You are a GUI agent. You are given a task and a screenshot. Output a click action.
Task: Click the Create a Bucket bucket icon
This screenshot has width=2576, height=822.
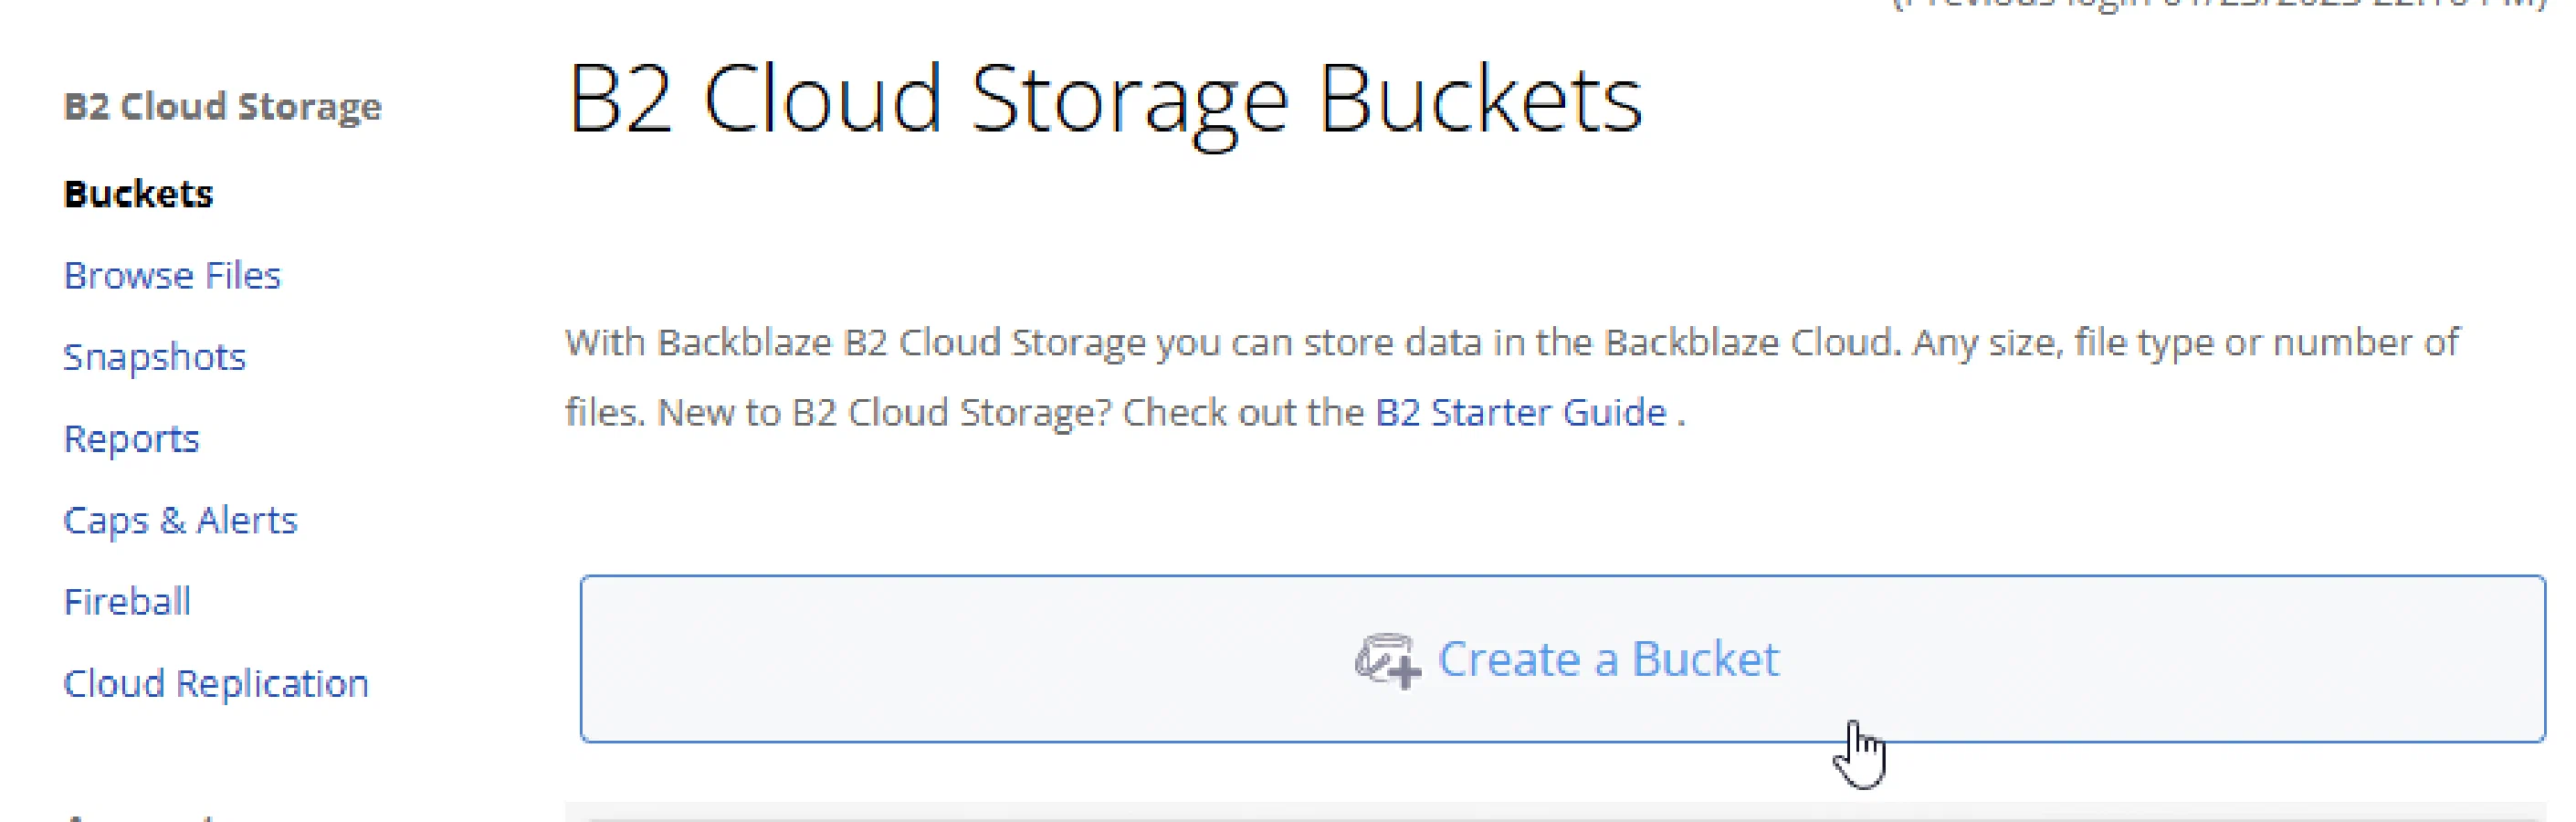click(1384, 658)
